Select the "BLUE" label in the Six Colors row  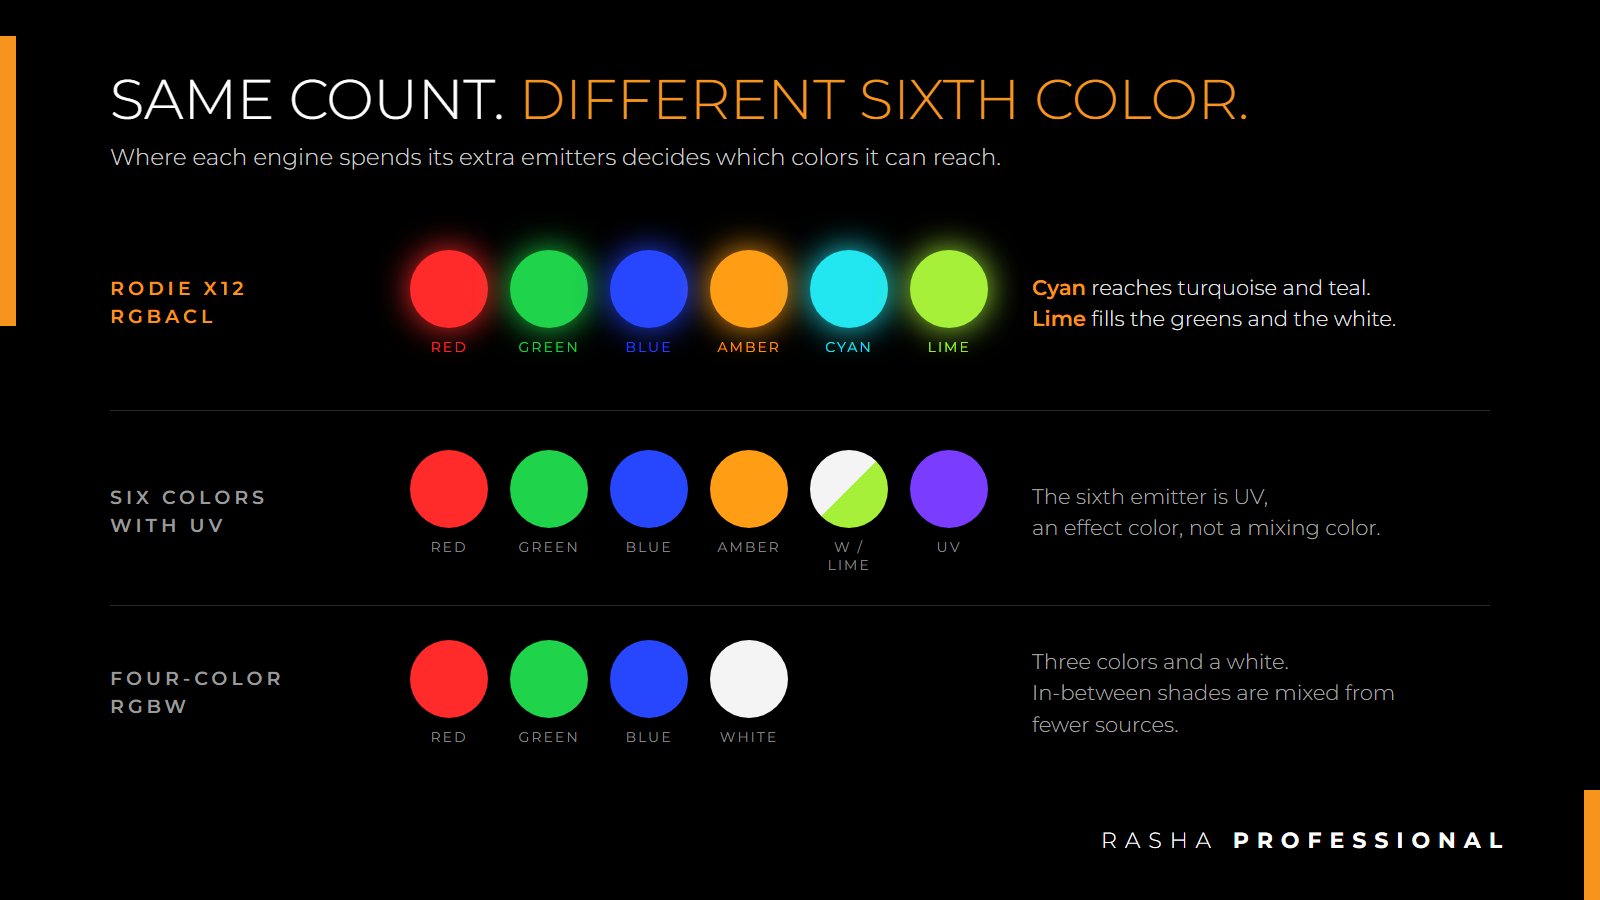(x=649, y=547)
